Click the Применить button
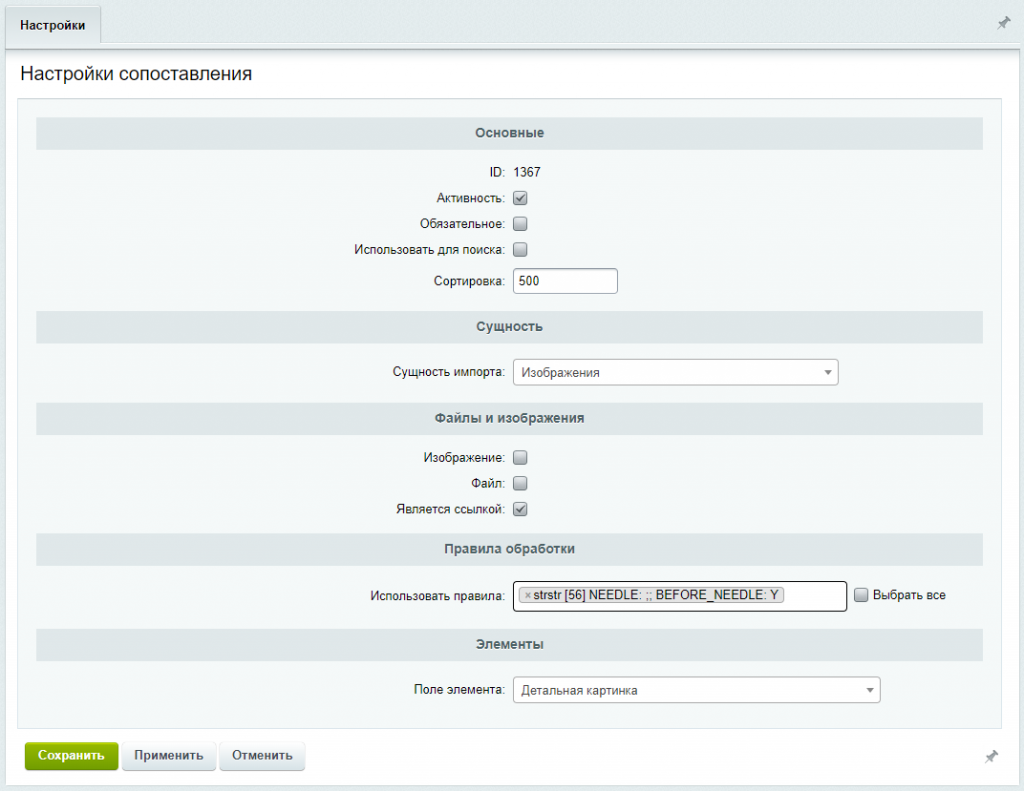1024x791 pixels. (x=168, y=756)
